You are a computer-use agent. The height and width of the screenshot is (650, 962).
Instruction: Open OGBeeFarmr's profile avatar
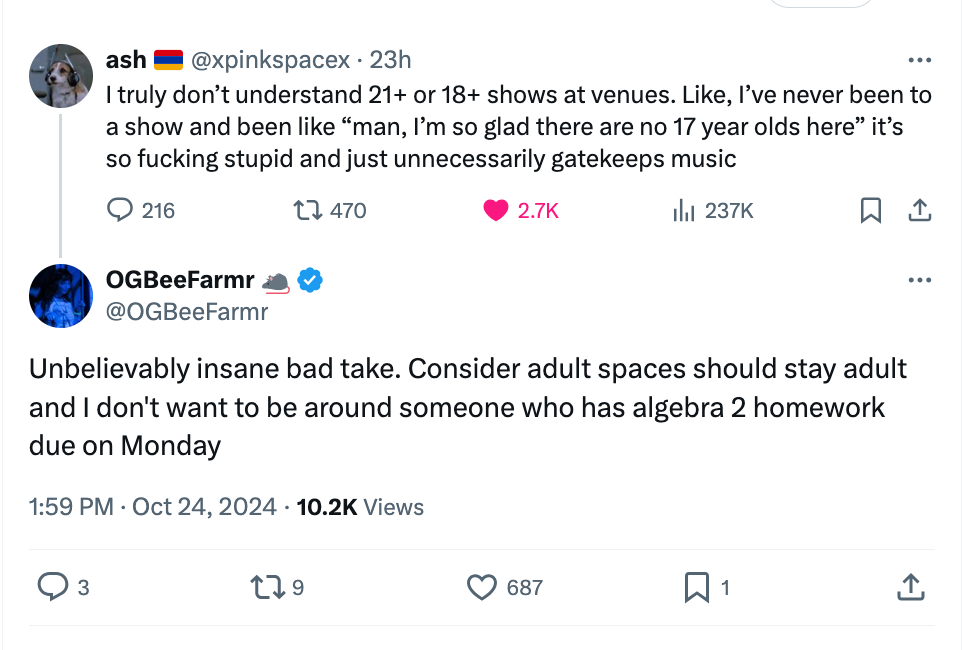[61, 296]
